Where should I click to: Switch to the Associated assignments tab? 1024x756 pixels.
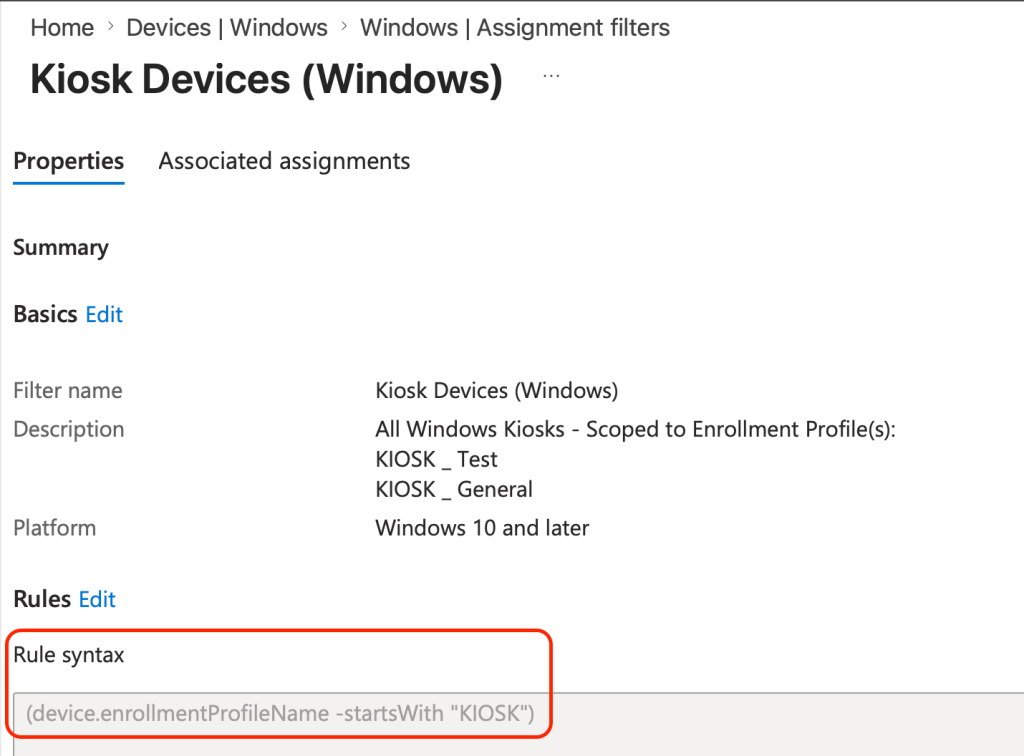pyautogui.click(x=284, y=161)
